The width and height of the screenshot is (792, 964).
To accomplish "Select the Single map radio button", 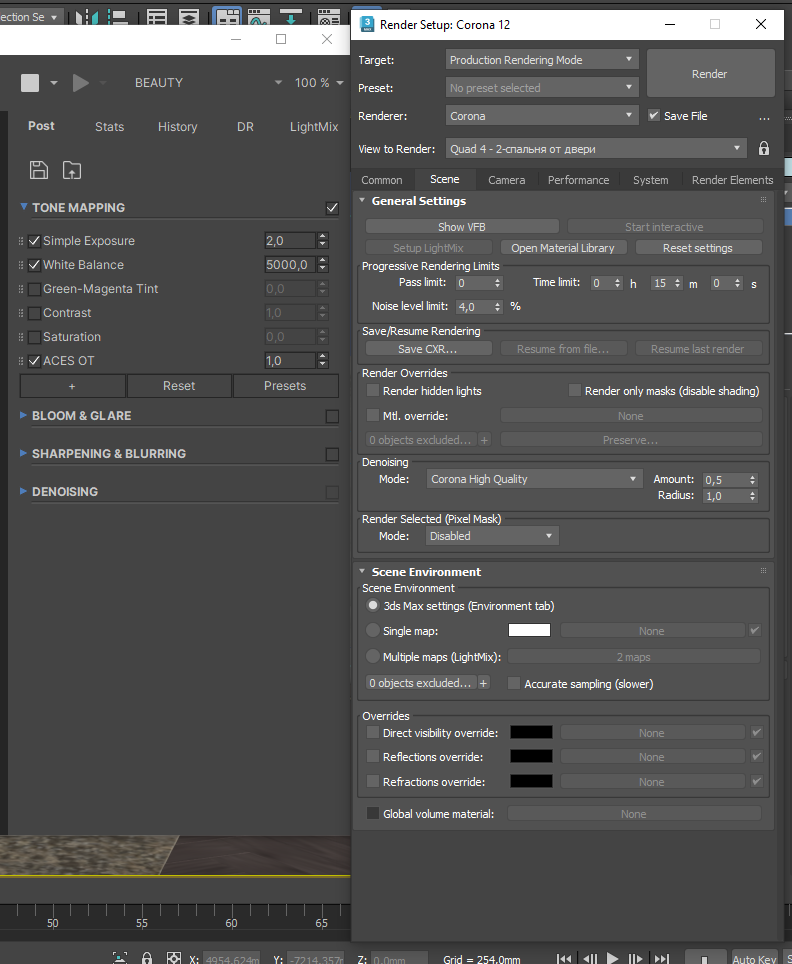I will click(373, 630).
